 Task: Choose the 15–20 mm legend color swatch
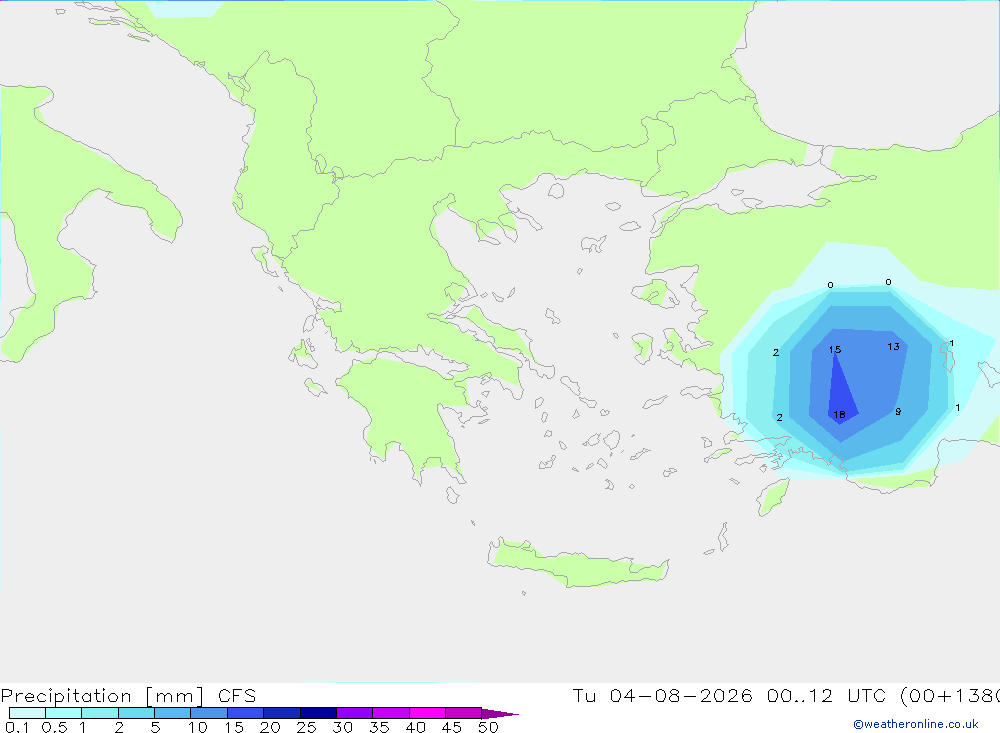click(x=245, y=713)
